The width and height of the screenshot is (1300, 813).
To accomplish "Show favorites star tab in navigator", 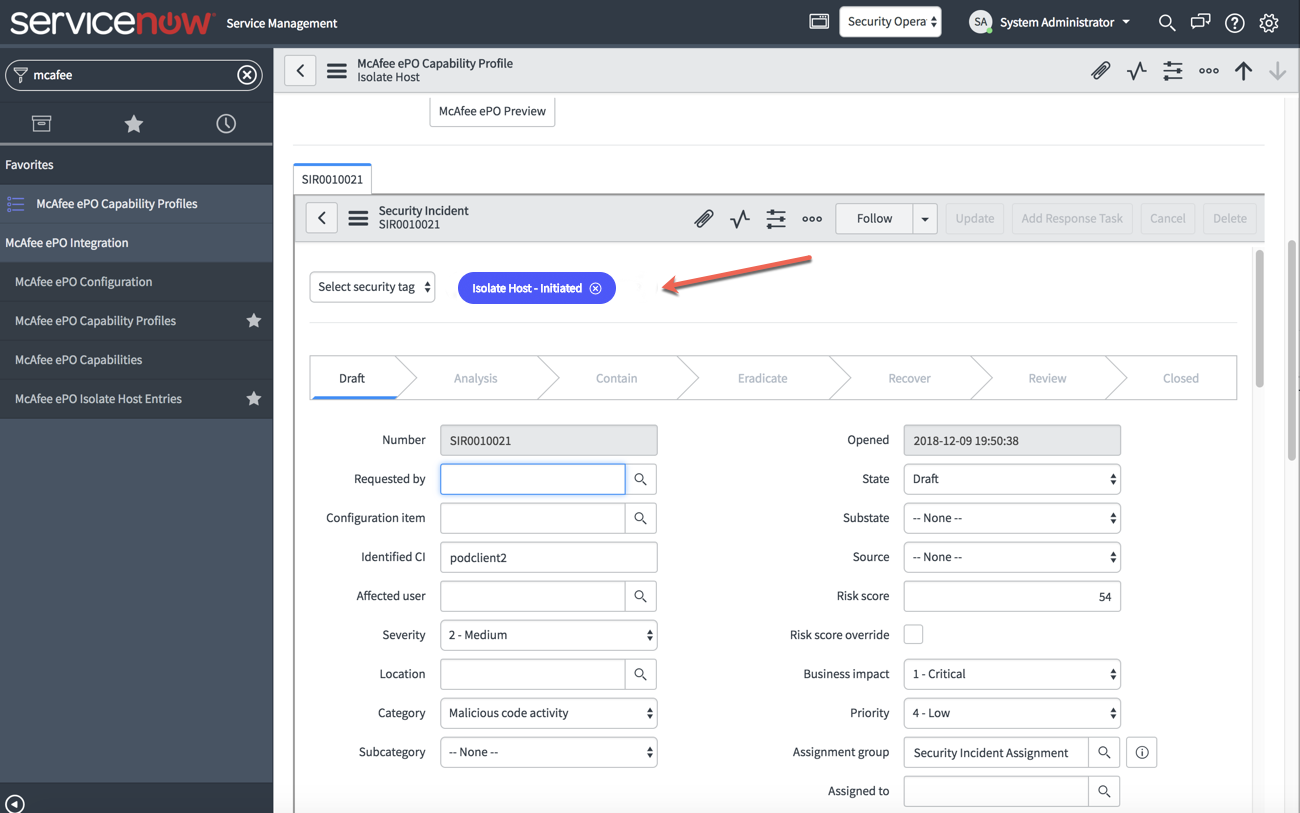I will point(133,123).
